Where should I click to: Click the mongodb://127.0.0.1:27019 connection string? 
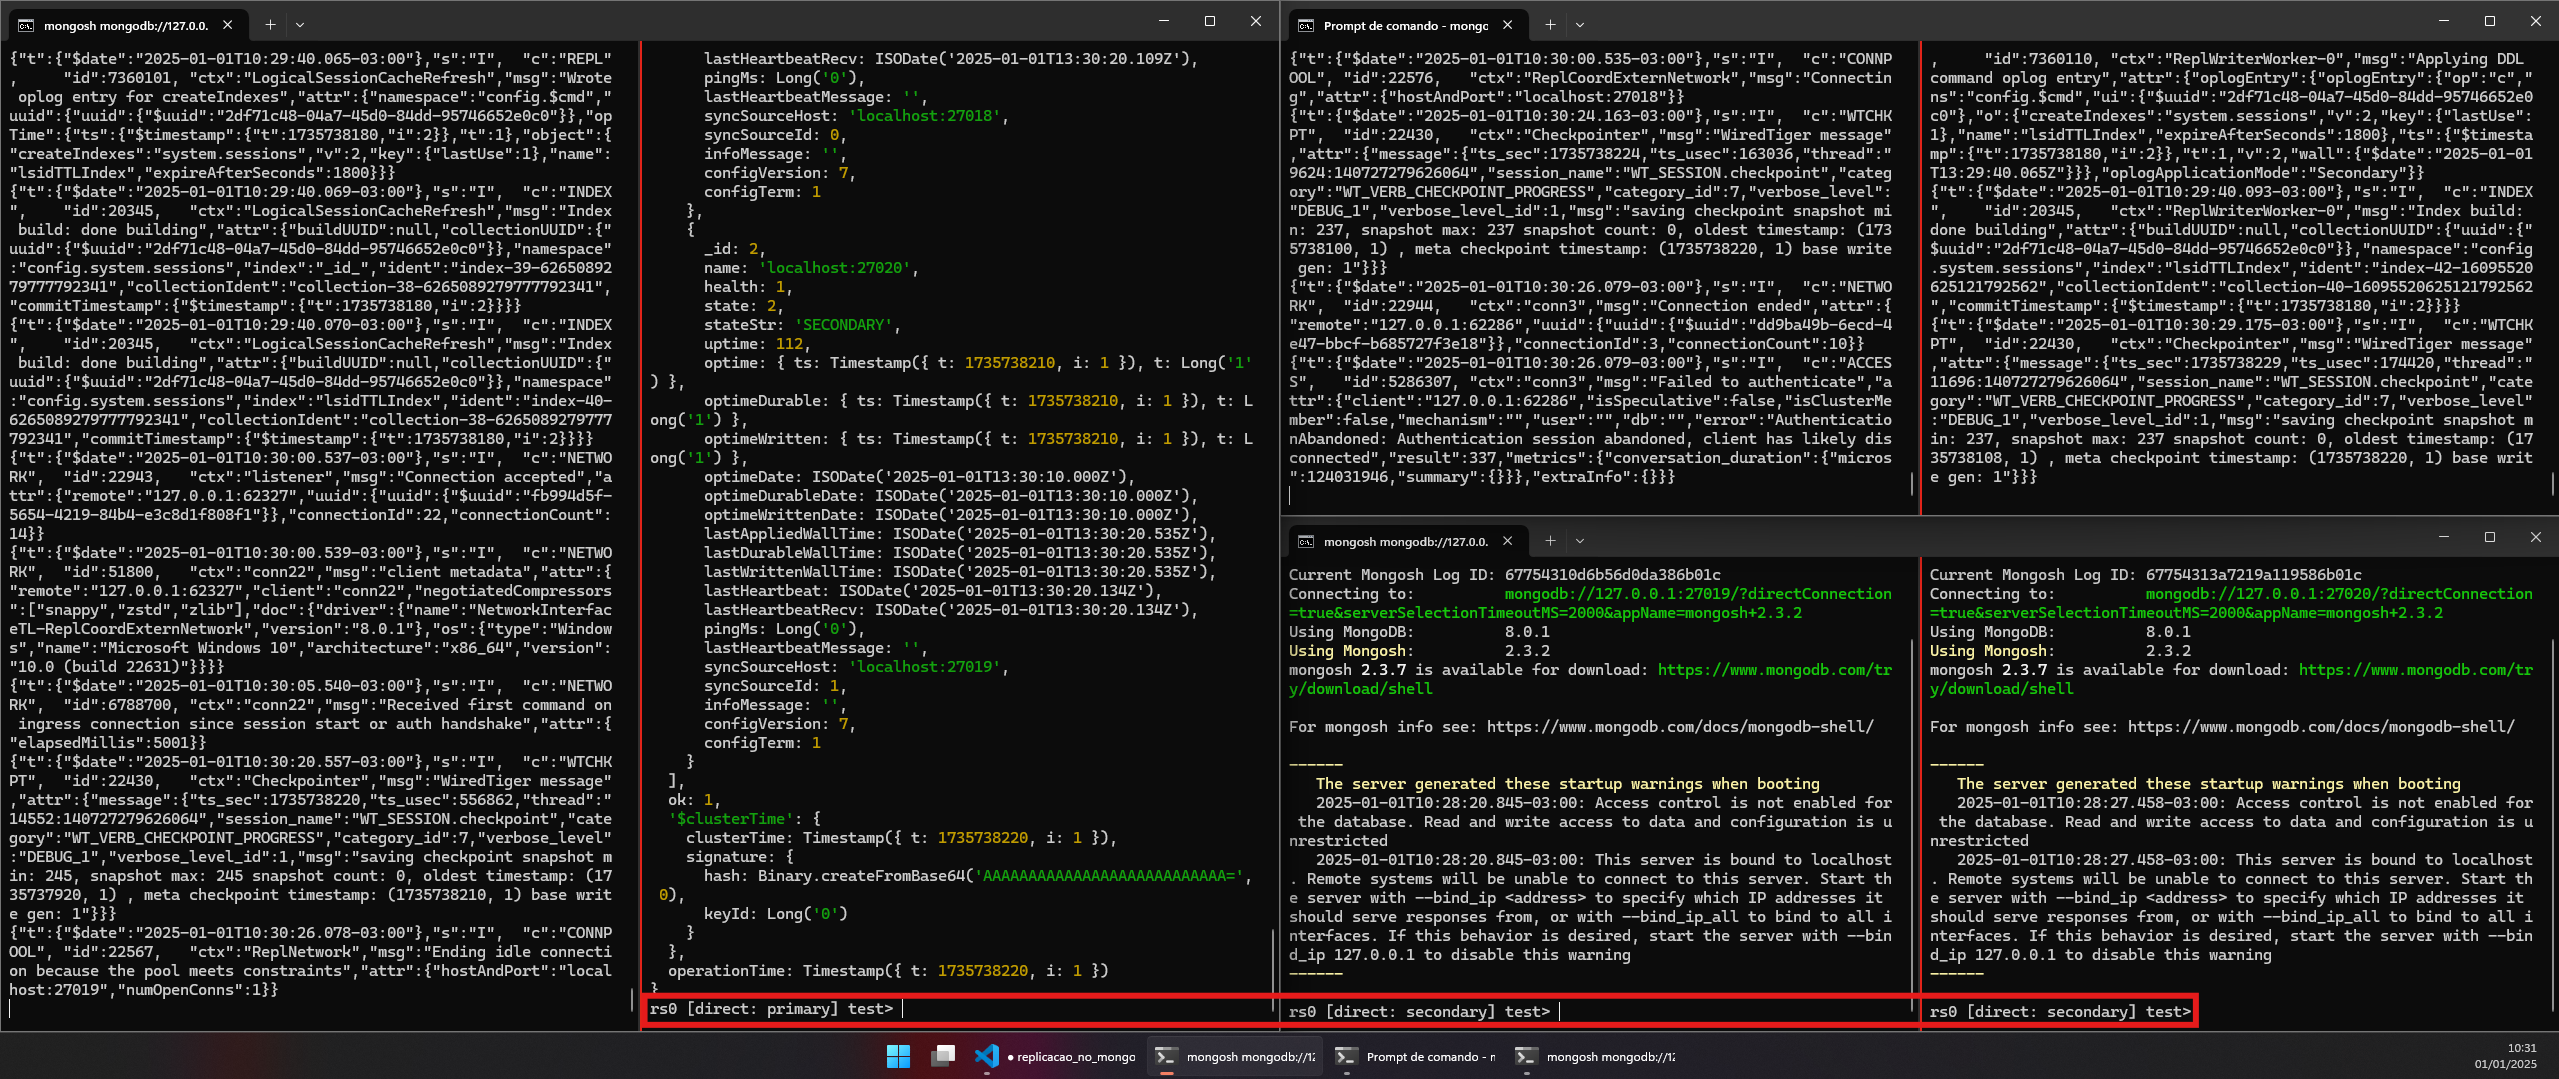pos(1698,594)
